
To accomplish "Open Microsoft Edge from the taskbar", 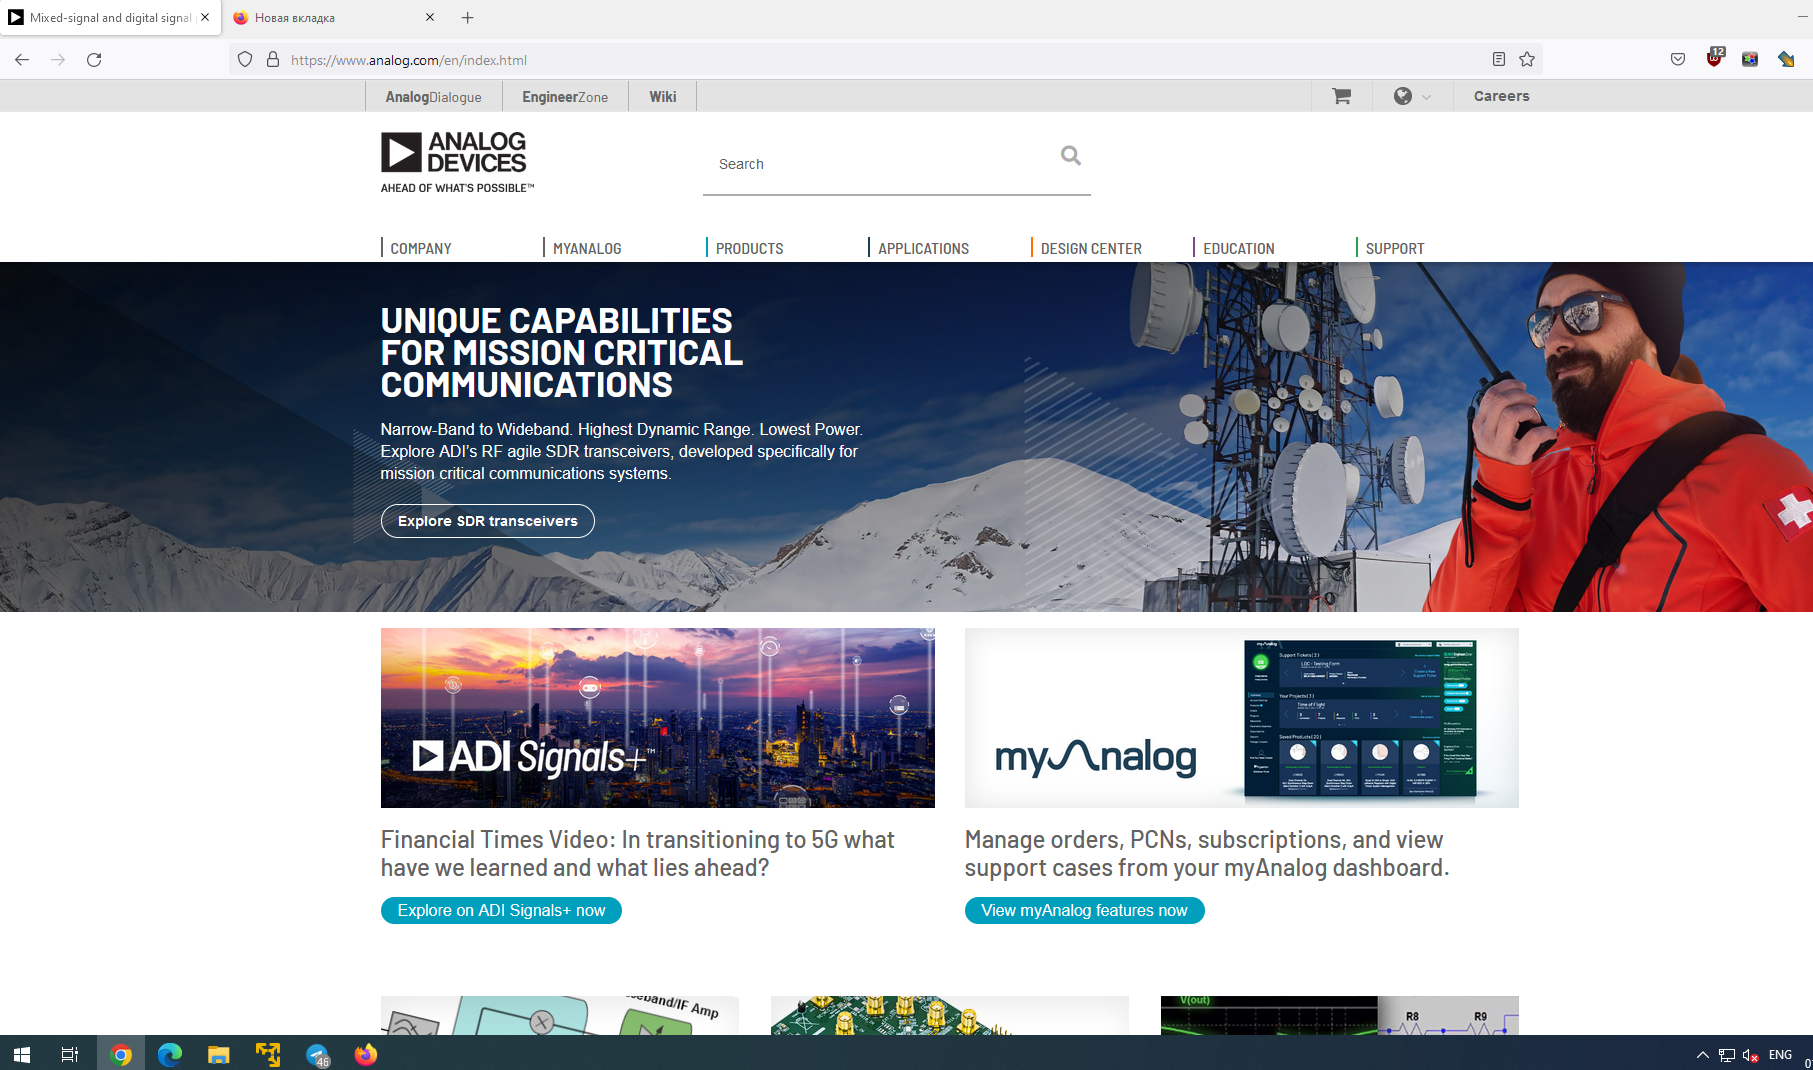I will coord(170,1054).
